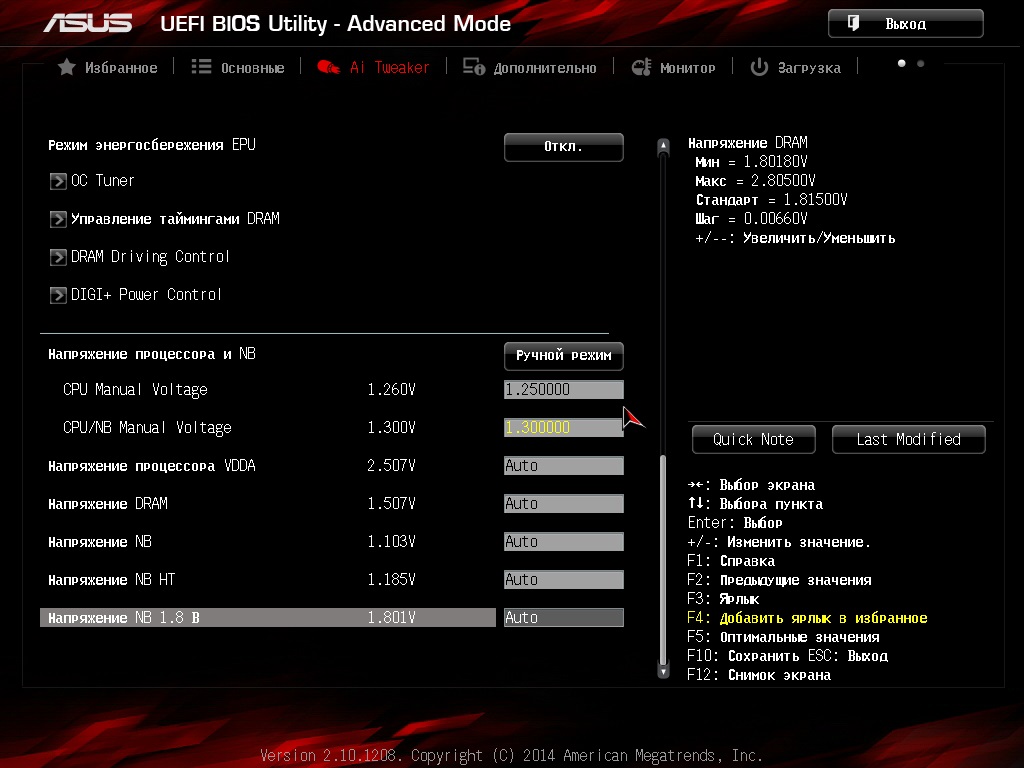Click the door icon in Выход button
Screen dimensions: 1024x768
click(x=854, y=24)
